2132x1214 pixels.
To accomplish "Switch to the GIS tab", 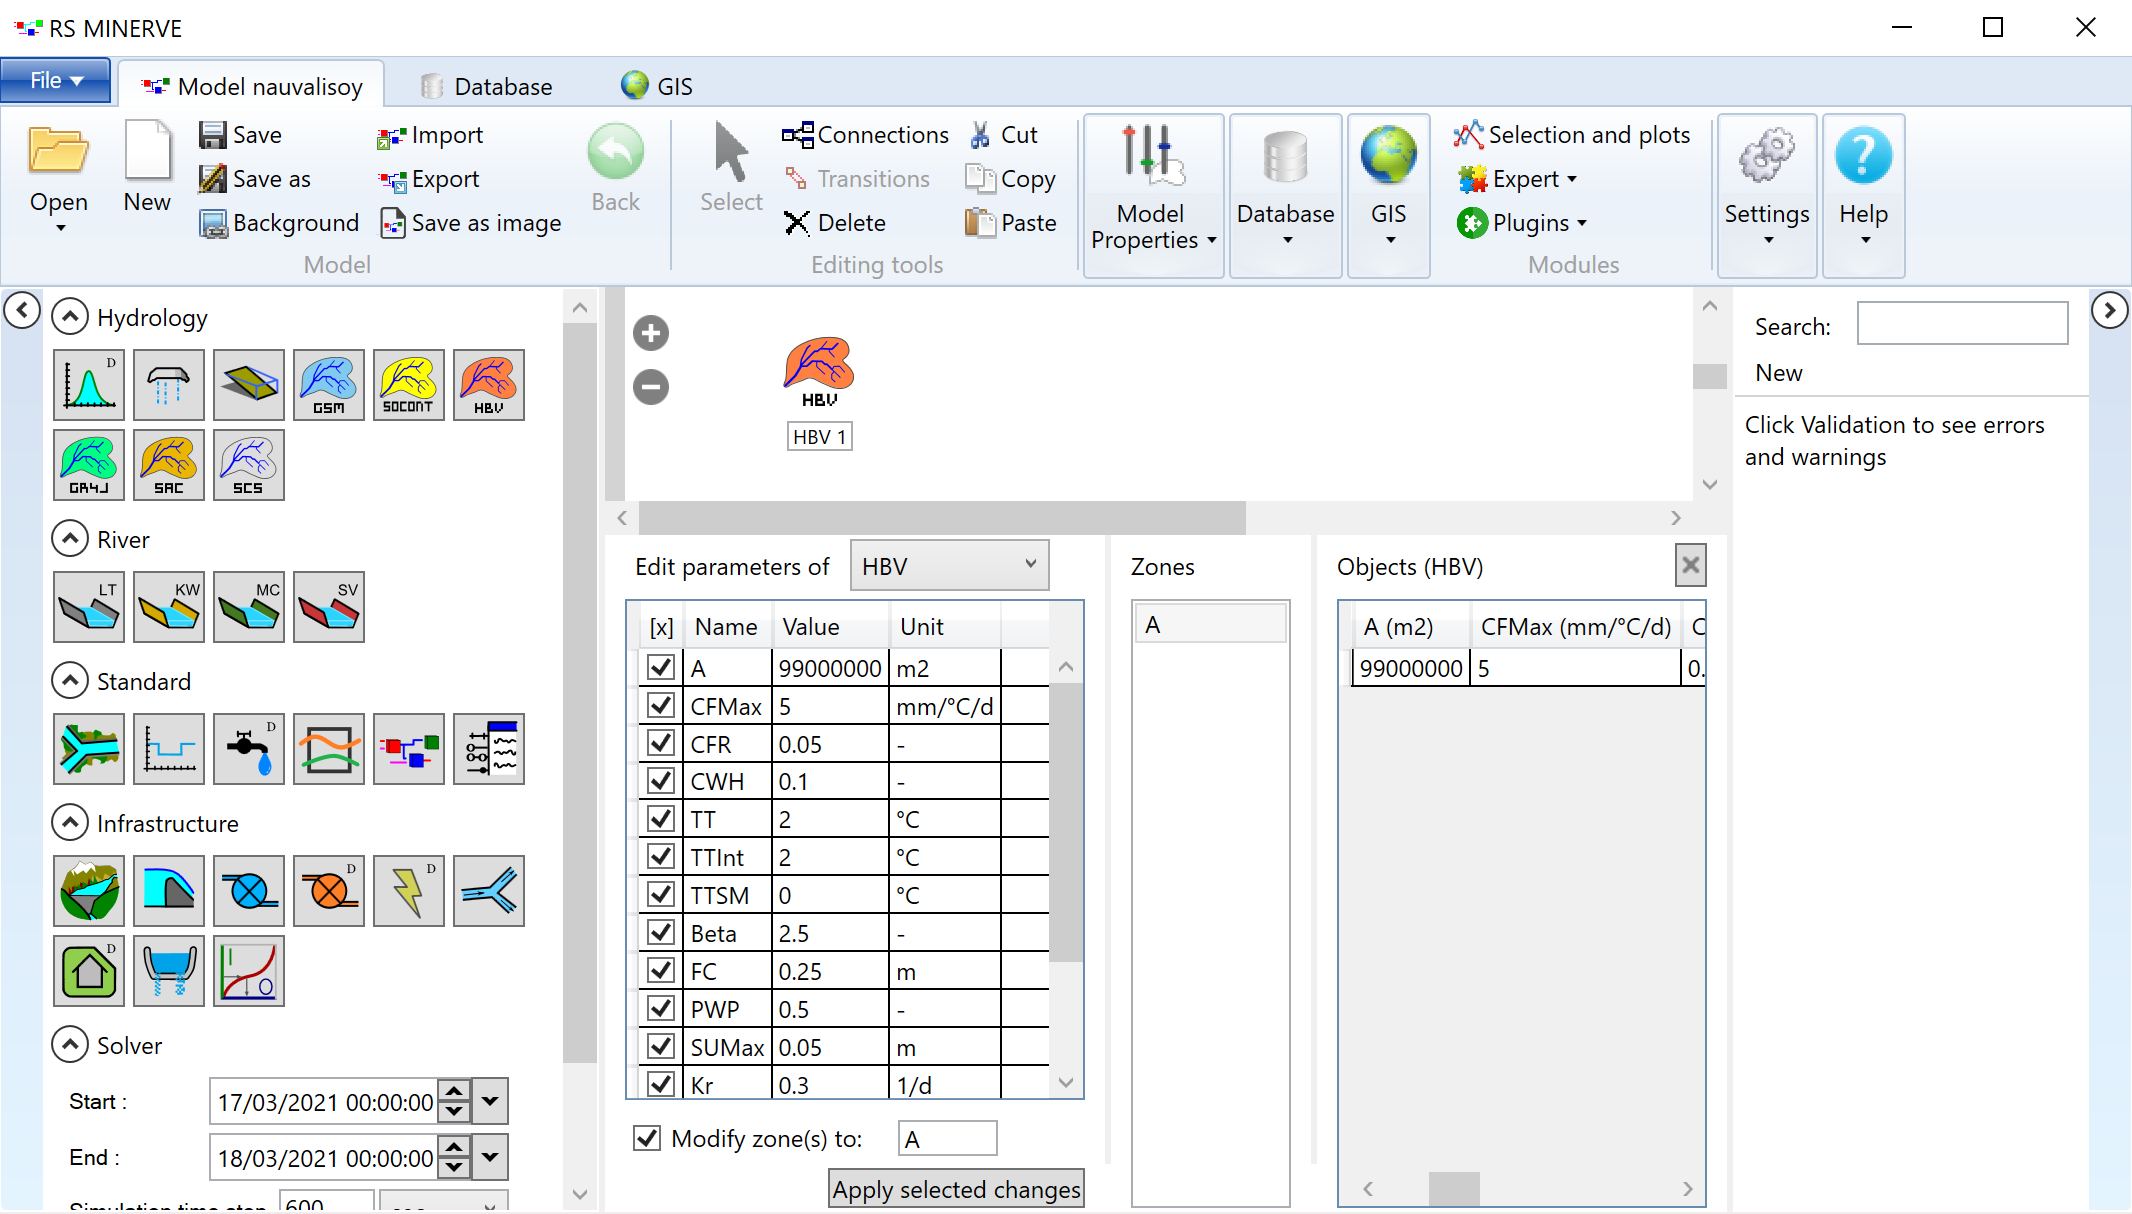I will click(657, 86).
